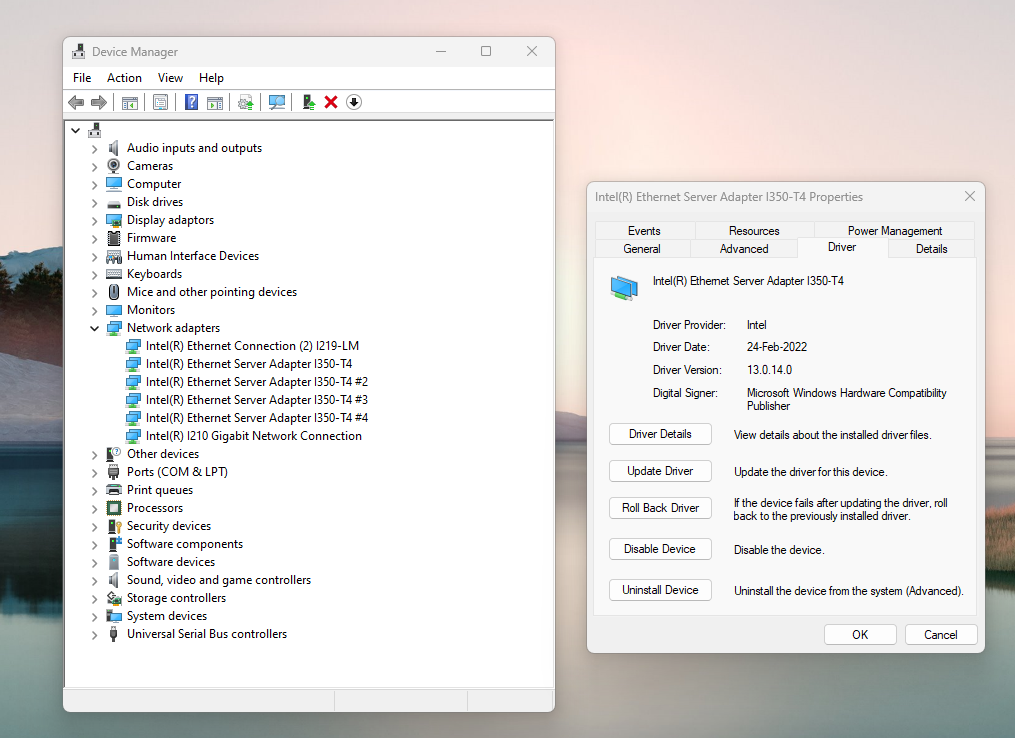Collapse the Network adapters category
This screenshot has height=738, width=1015.
pyautogui.click(x=93, y=327)
